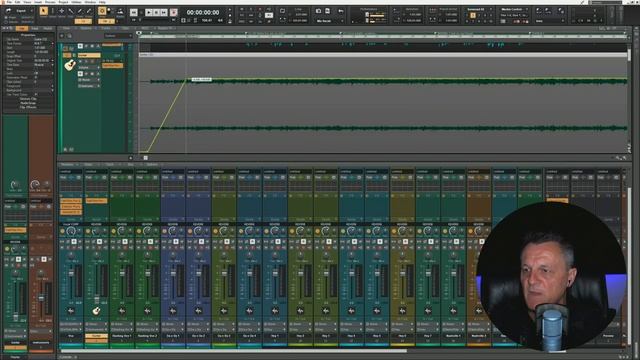Click the orange track name field in track header

[89, 55]
